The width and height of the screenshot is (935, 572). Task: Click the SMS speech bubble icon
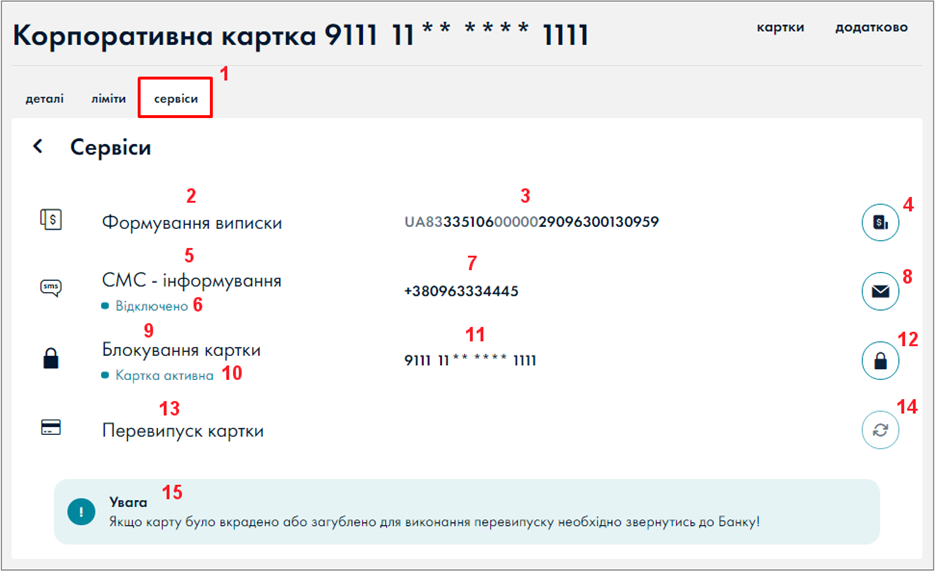click(50, 288)
